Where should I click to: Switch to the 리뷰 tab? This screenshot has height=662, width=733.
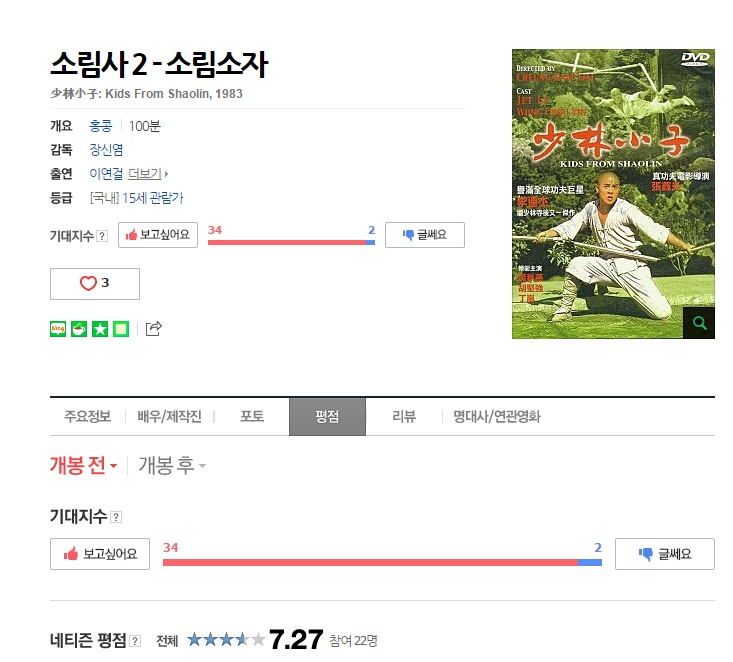point(404,417)
